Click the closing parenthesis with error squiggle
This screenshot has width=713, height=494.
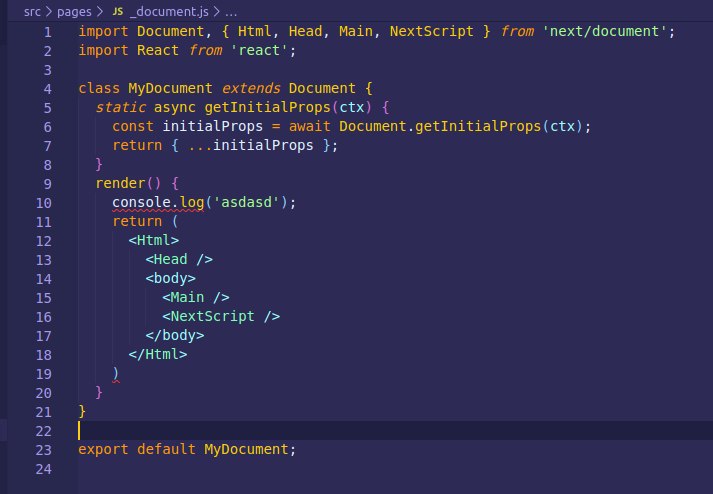click(116, 373)
